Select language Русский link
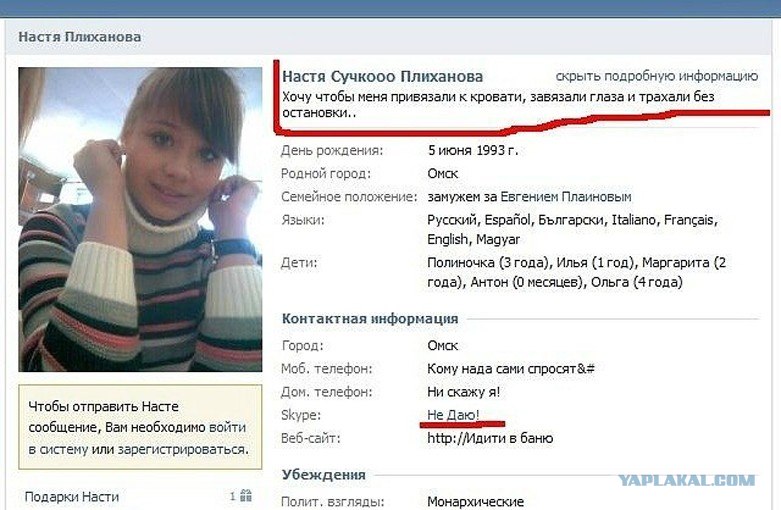Image resolution: width=781 pixels, height=510 pixels. pos(452,220)
